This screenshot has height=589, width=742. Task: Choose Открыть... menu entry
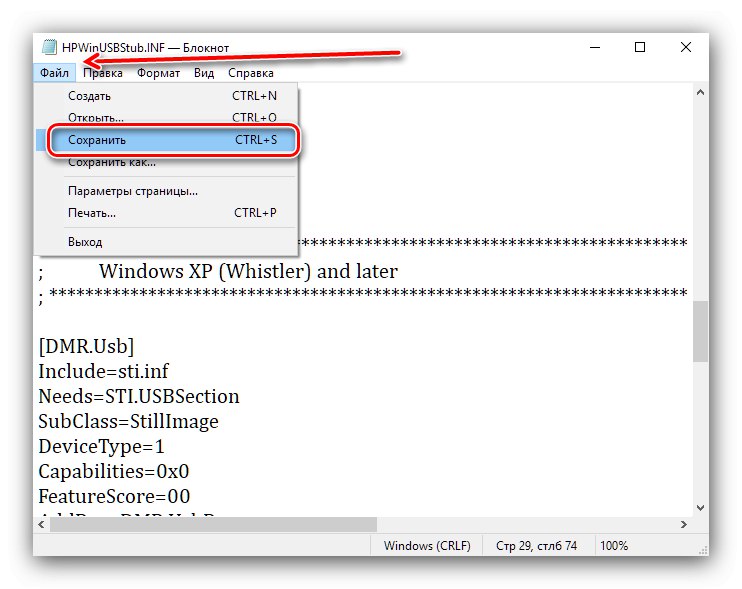[167, 117]
